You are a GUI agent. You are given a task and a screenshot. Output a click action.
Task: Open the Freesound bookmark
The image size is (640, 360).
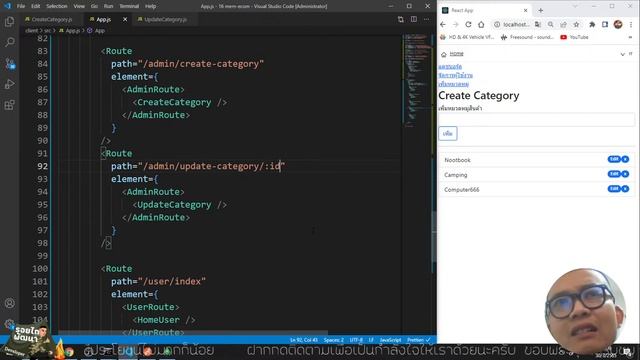click(x=527, y=37)
